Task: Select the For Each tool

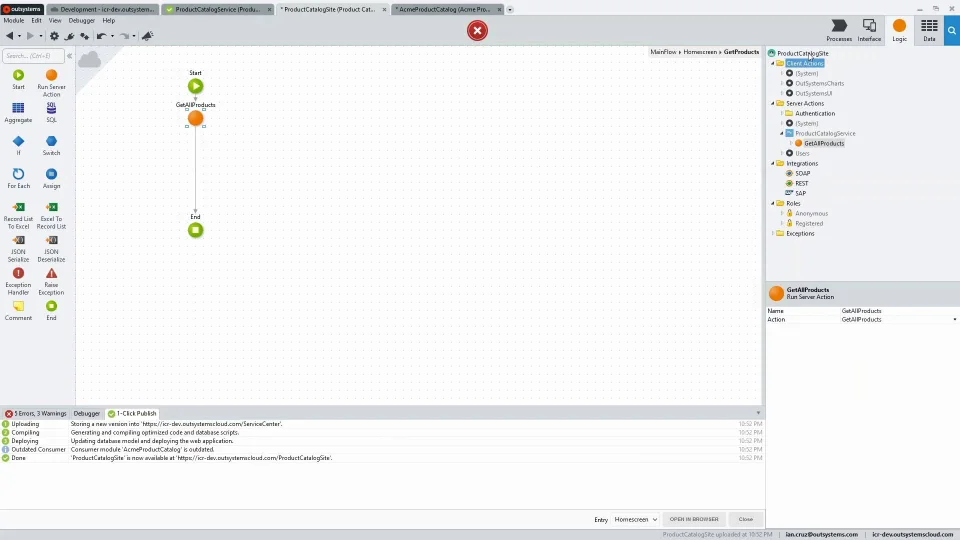Action: coord(18,179)
